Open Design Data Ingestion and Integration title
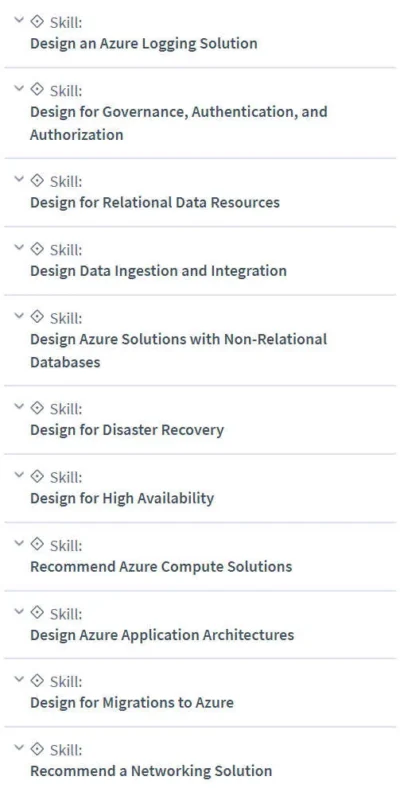Image resolution: width=400 pixels, height=788 pixels. tap(158, 271)
